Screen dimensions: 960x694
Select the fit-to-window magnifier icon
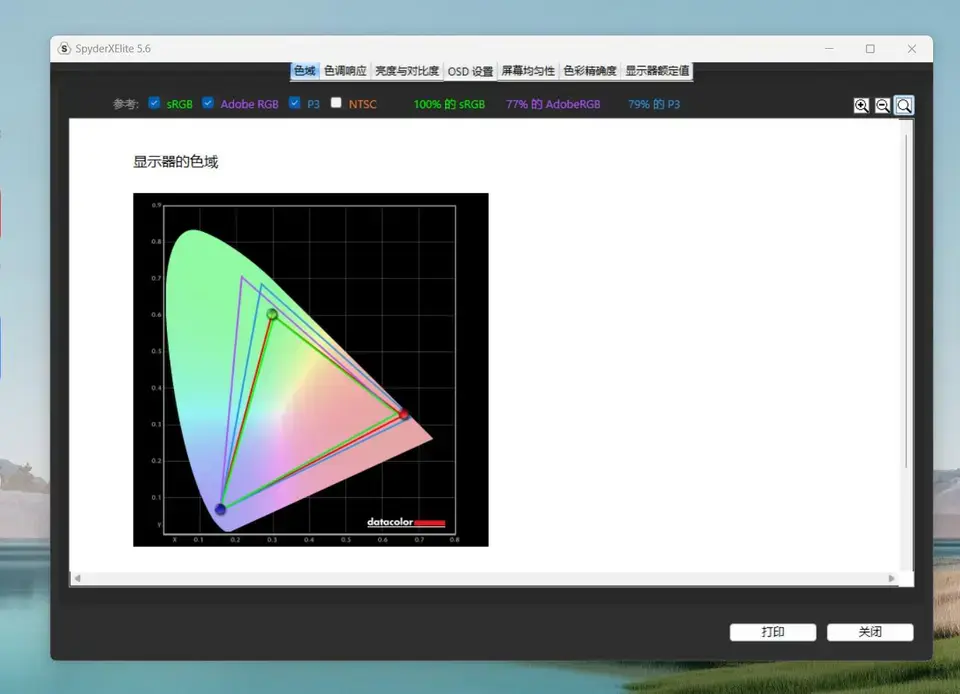point(904,106)
